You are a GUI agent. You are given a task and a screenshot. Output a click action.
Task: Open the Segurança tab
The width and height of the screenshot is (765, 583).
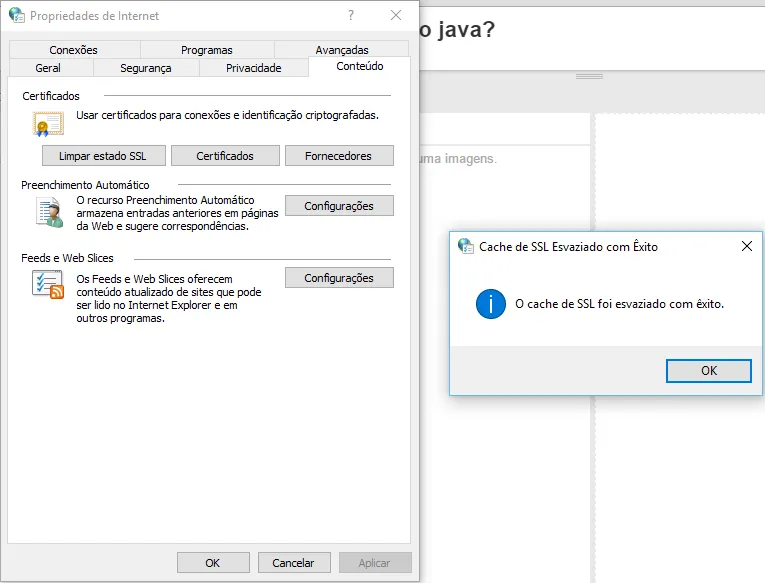tap(146, 68)
